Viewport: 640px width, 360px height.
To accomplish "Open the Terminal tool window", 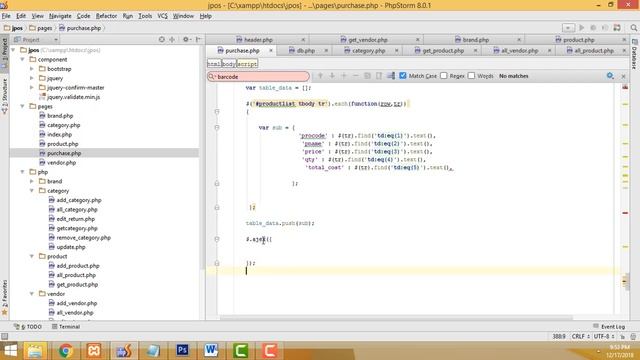I will [x=66, y=327].
